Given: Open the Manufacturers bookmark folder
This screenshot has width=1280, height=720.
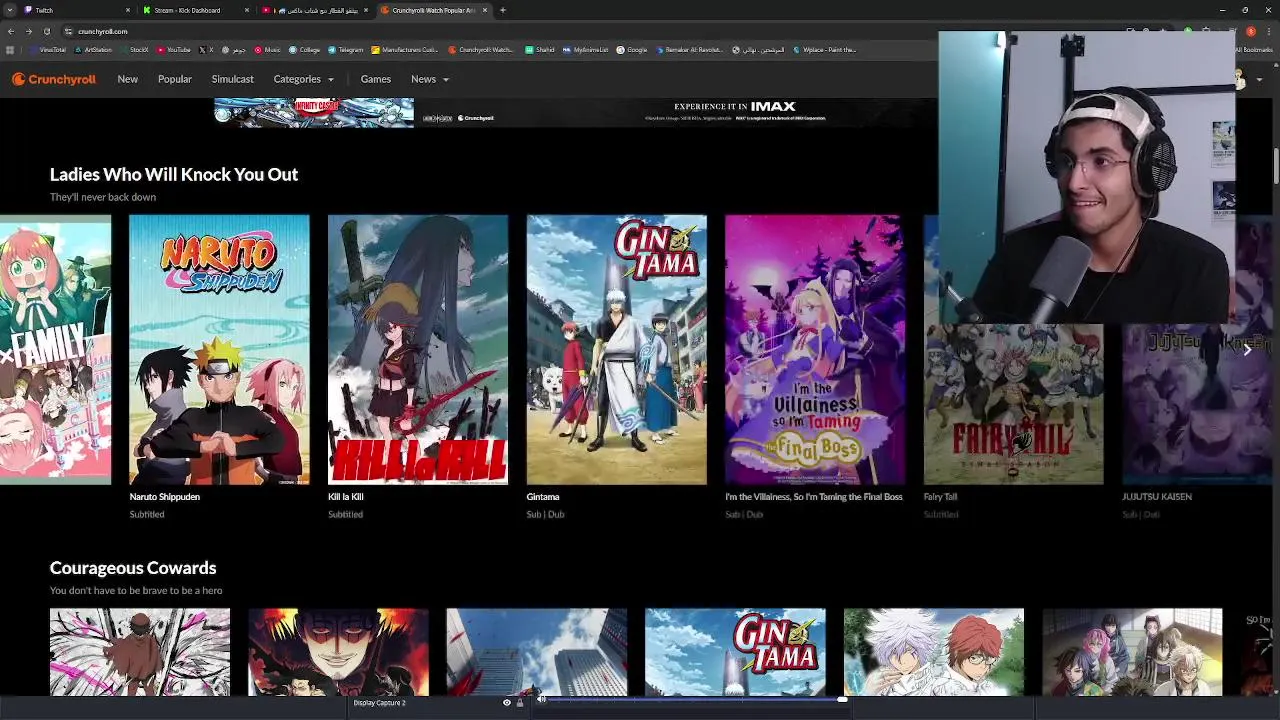Looking at the screenshot, I should click(405, 49).
